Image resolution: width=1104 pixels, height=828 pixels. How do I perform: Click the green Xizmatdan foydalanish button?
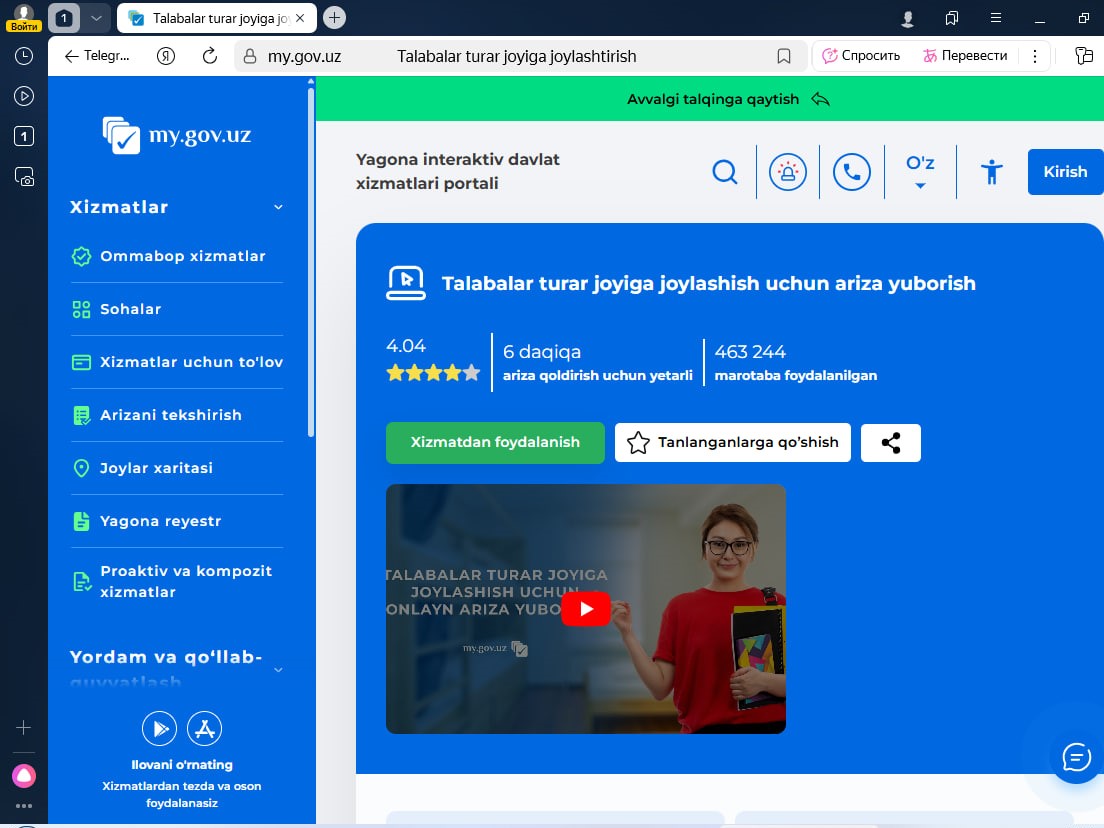tap(495, 443)
